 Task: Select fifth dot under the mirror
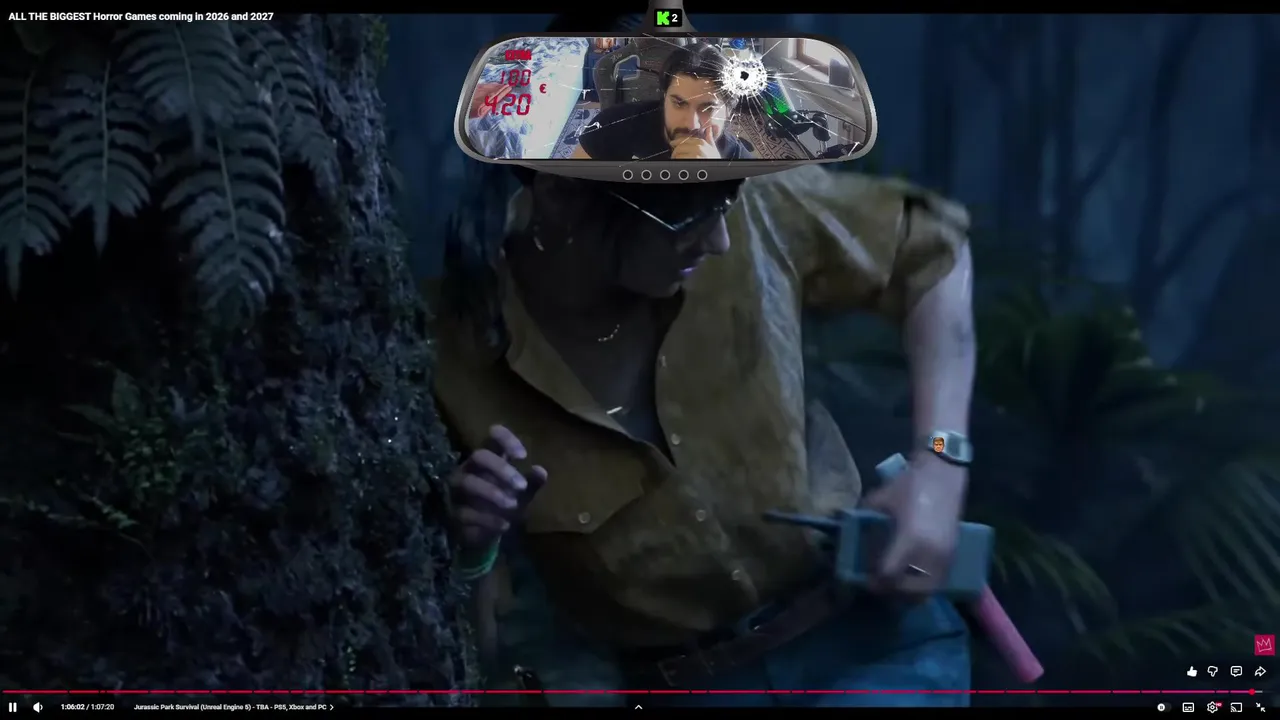[702, 175]
